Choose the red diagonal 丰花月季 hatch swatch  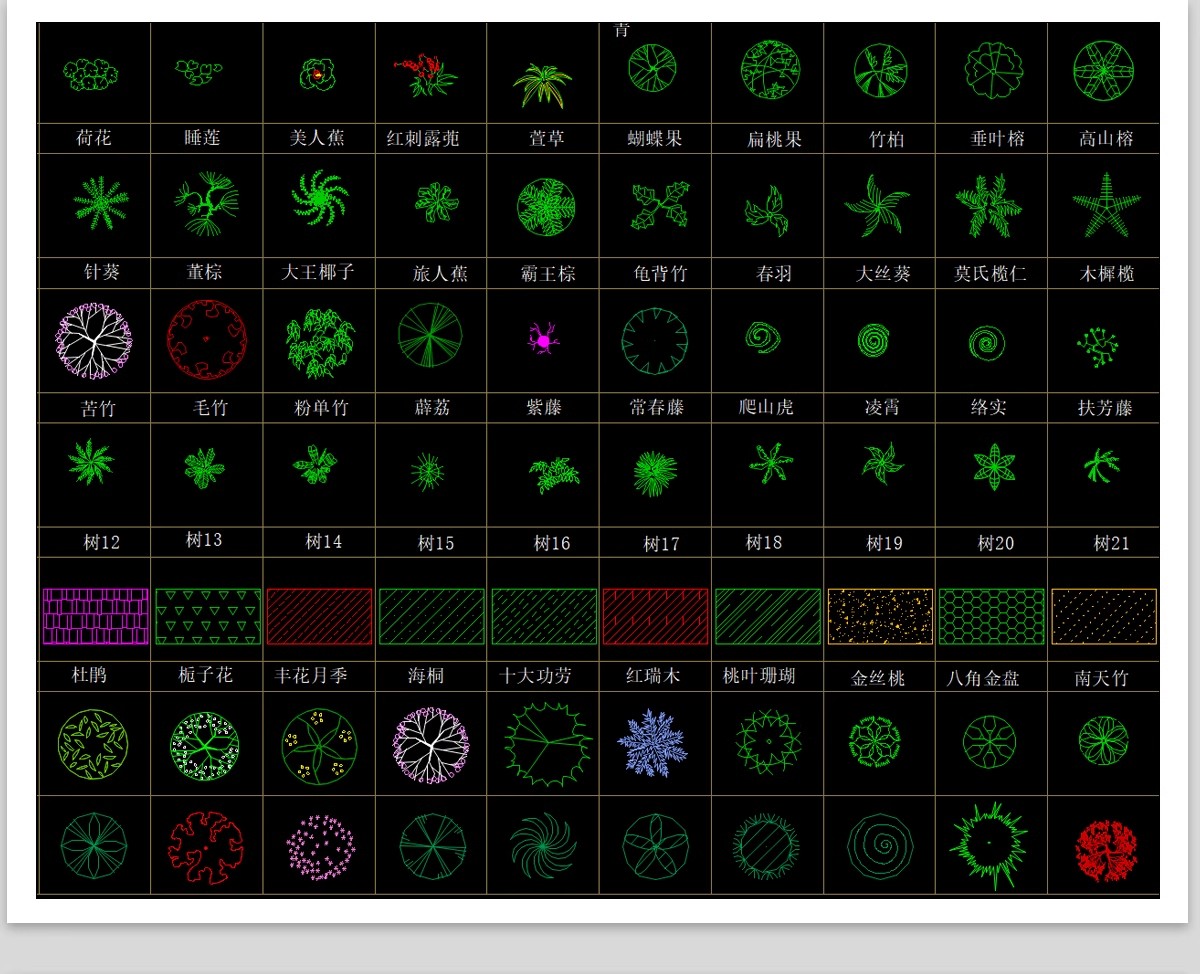click(319, 616)
